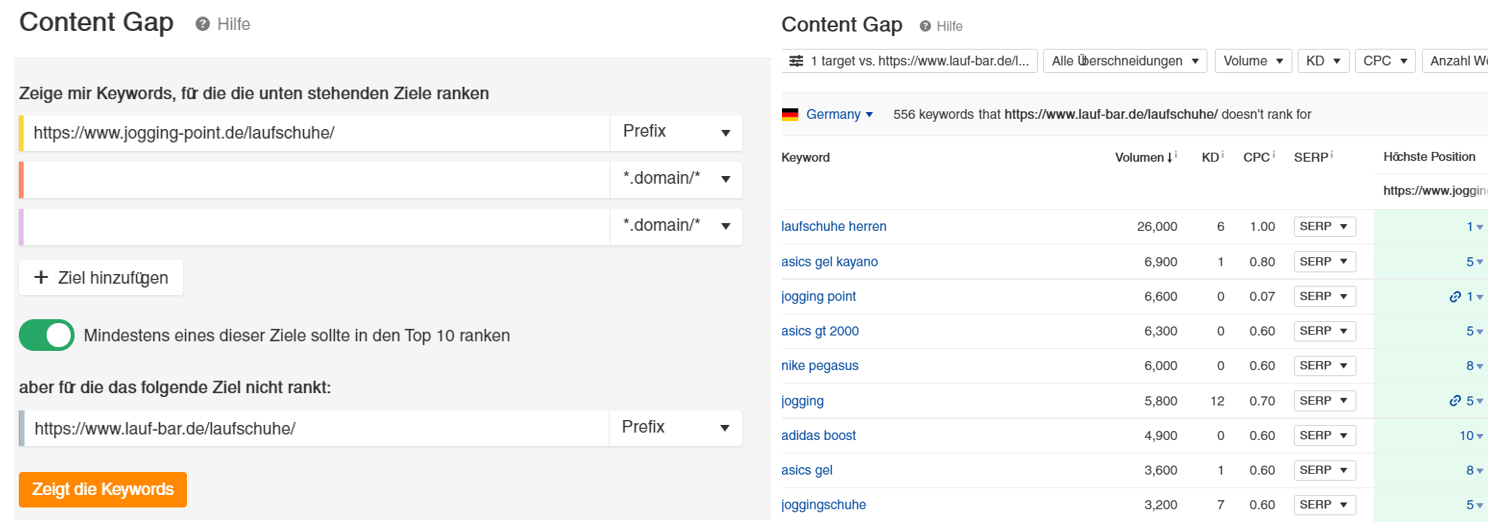Open SERP dropdown for 'jogging' row
The image size is (1488, 524).
1325,401
